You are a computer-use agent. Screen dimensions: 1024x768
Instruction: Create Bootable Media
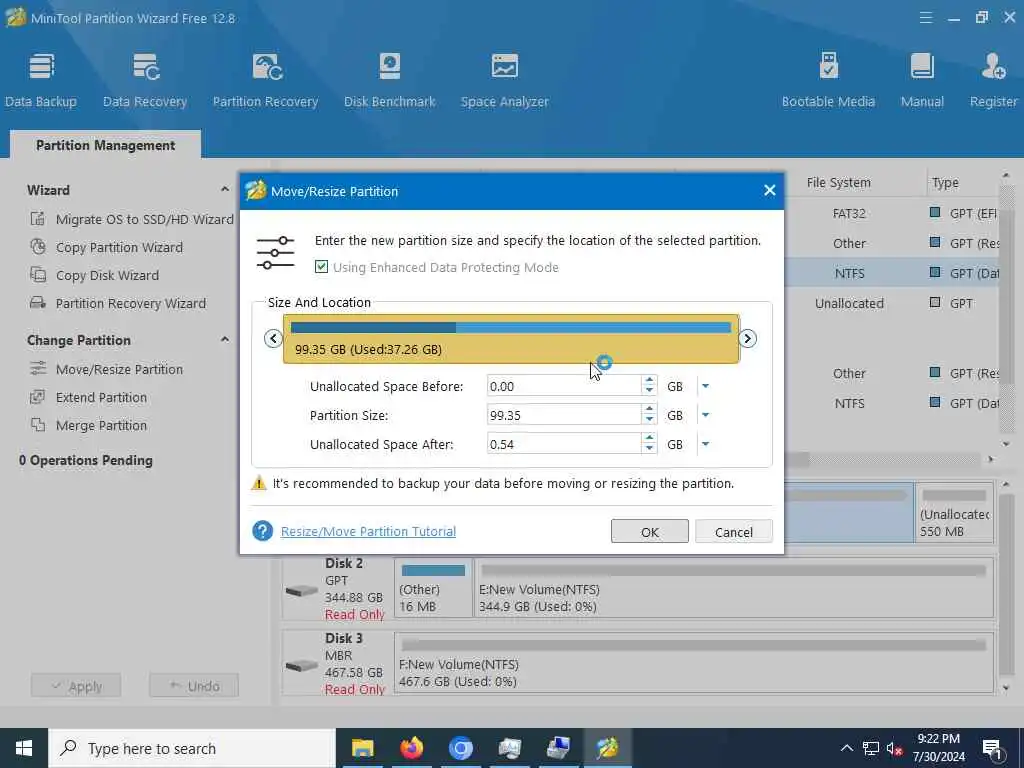[x=828, y=80]
